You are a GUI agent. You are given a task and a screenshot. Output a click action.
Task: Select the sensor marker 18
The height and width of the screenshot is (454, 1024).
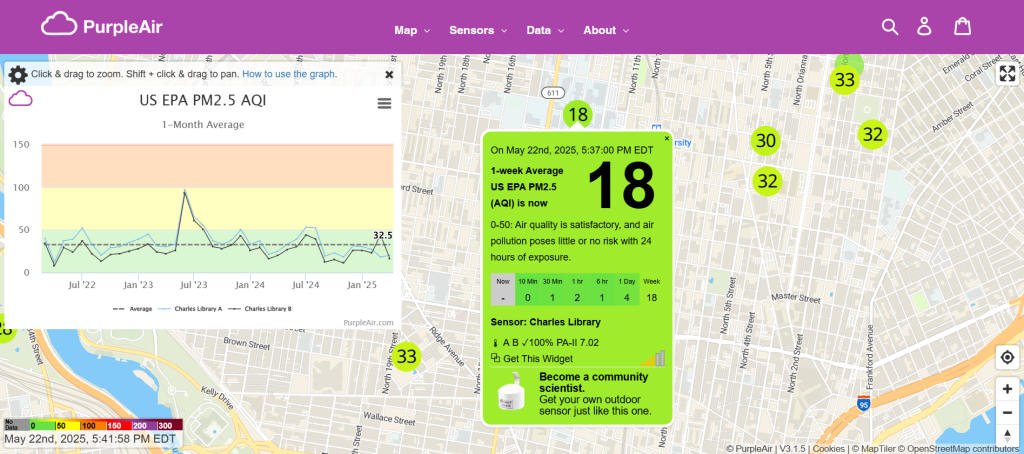click(577, 115)
